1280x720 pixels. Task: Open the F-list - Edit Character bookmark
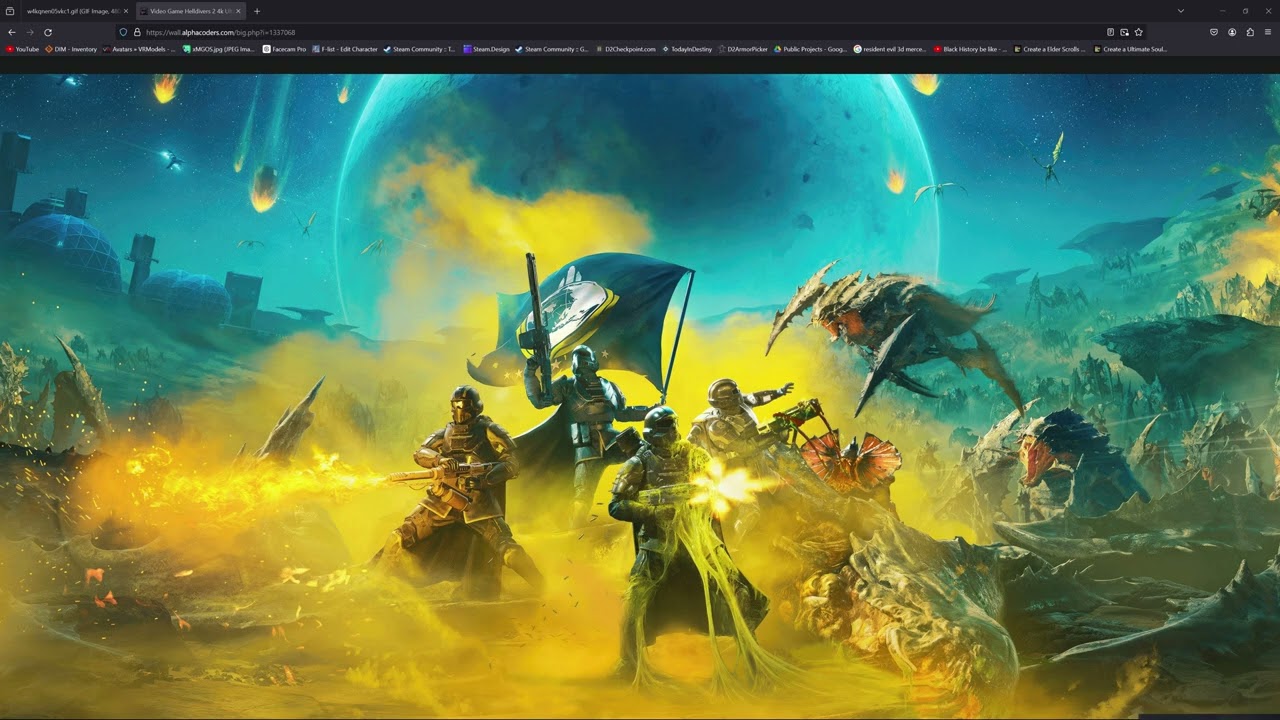tap(345, 49)
